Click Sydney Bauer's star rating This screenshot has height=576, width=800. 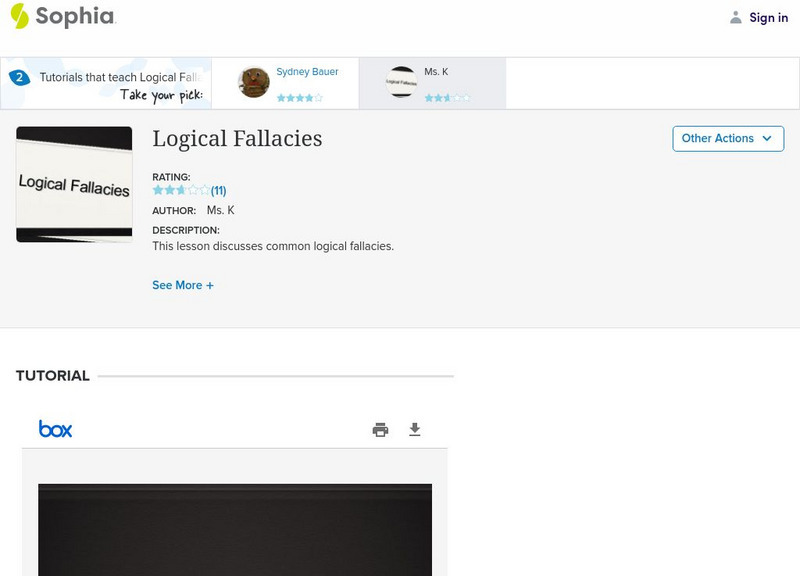(x=300, y=97)
